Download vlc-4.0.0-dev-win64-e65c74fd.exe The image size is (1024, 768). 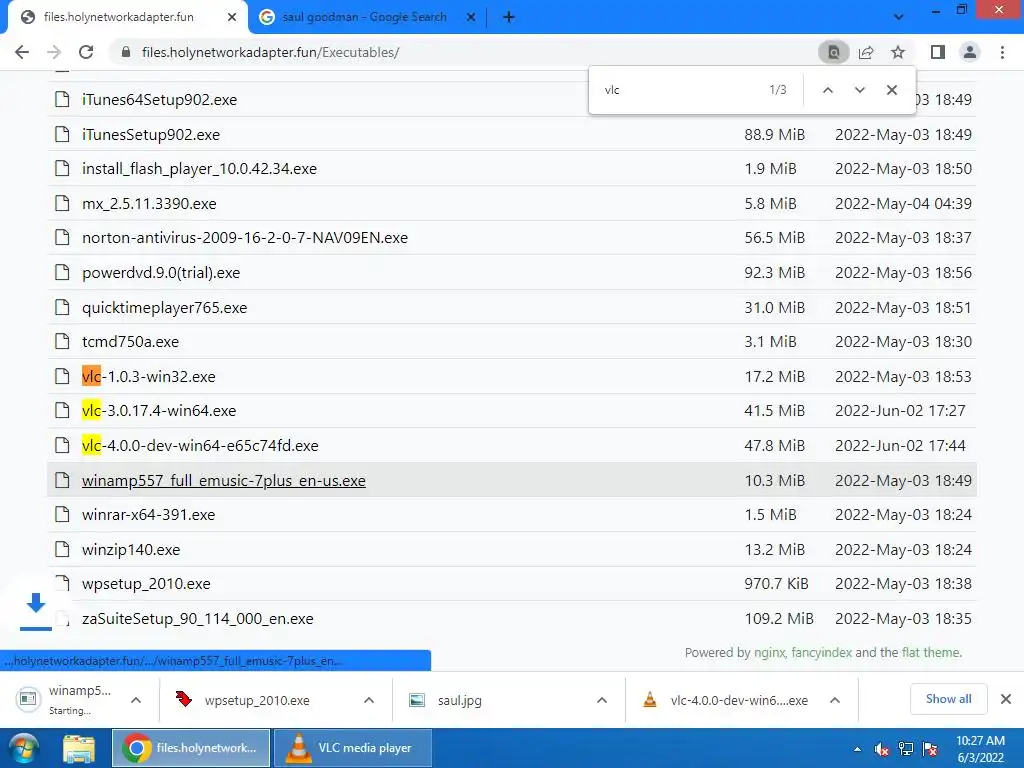tap(200, 446)
